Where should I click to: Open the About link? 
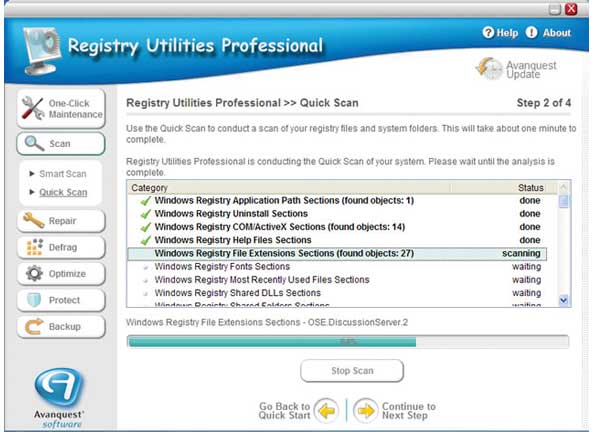click(x=556, y=33)
